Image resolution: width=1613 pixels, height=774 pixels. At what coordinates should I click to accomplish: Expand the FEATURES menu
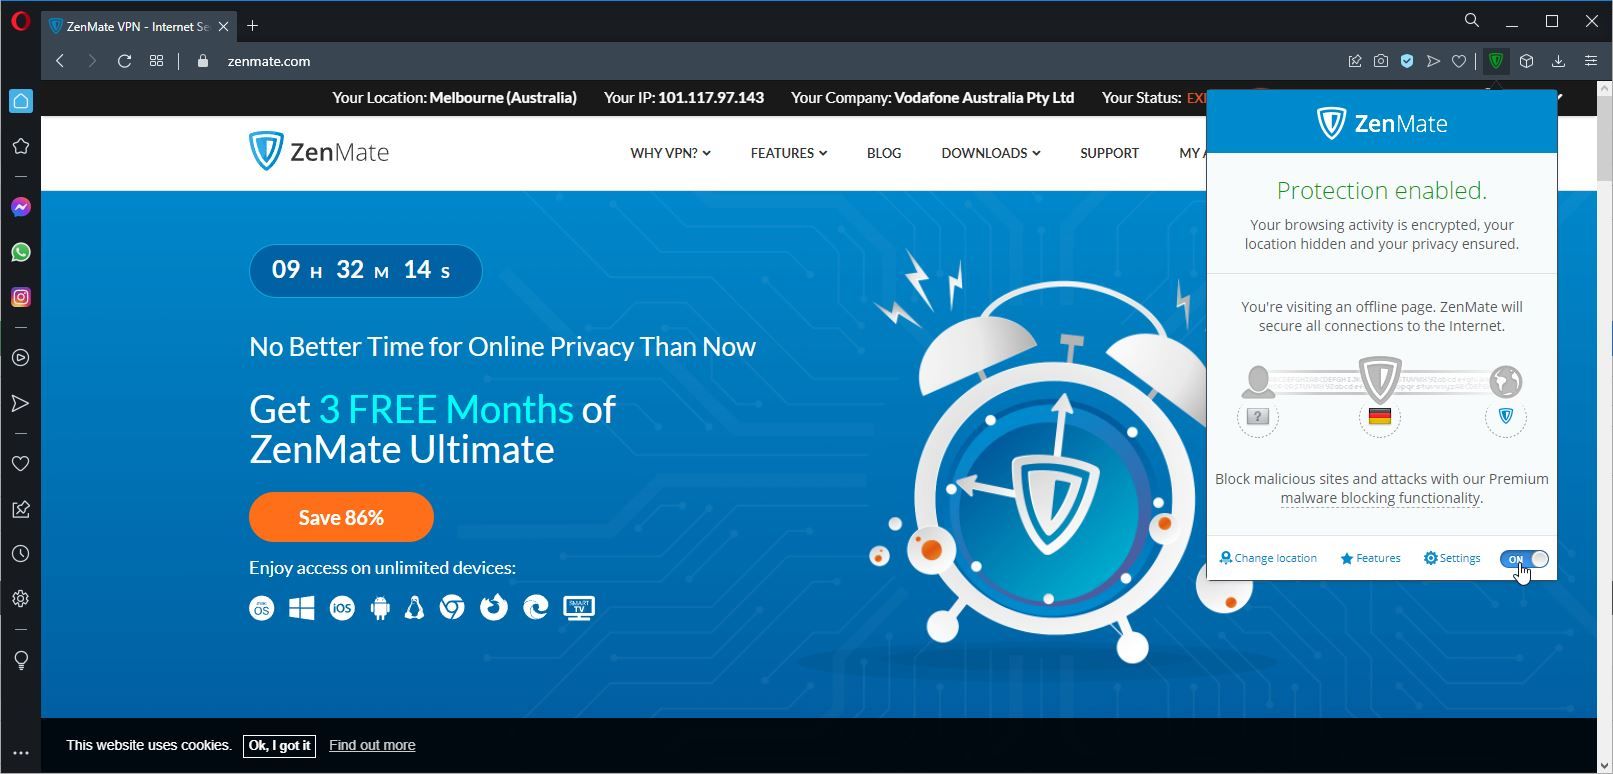click(789, 153)
